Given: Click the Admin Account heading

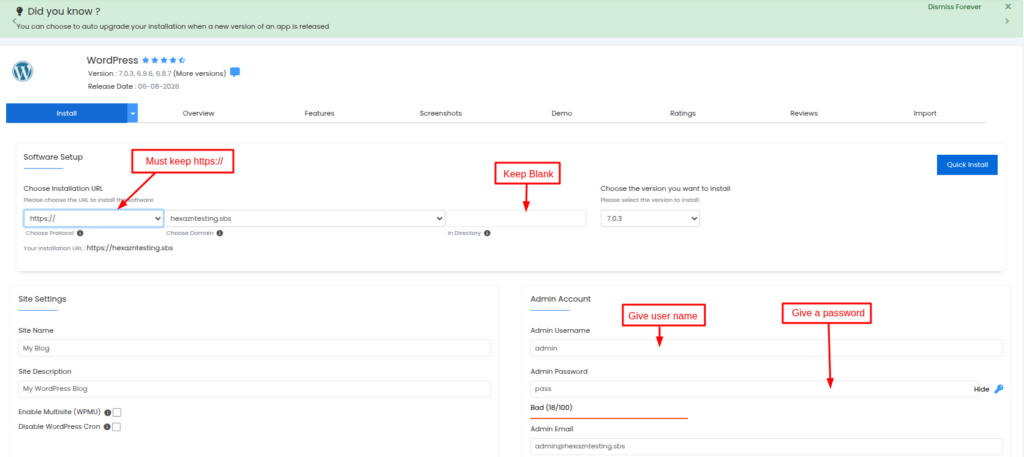Looking at the screenshot, I should point(560,299).
